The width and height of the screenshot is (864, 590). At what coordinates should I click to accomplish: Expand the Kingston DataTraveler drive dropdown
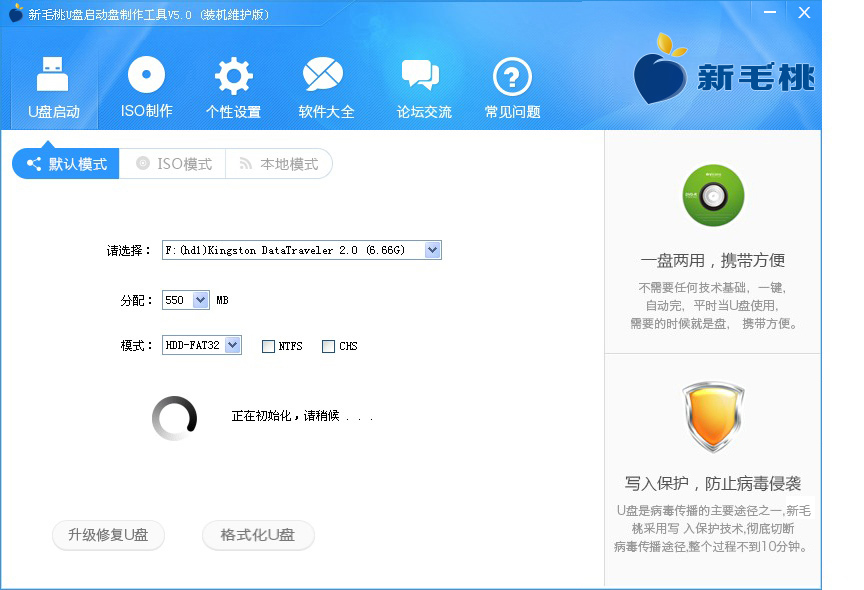[x=433, y=250]
